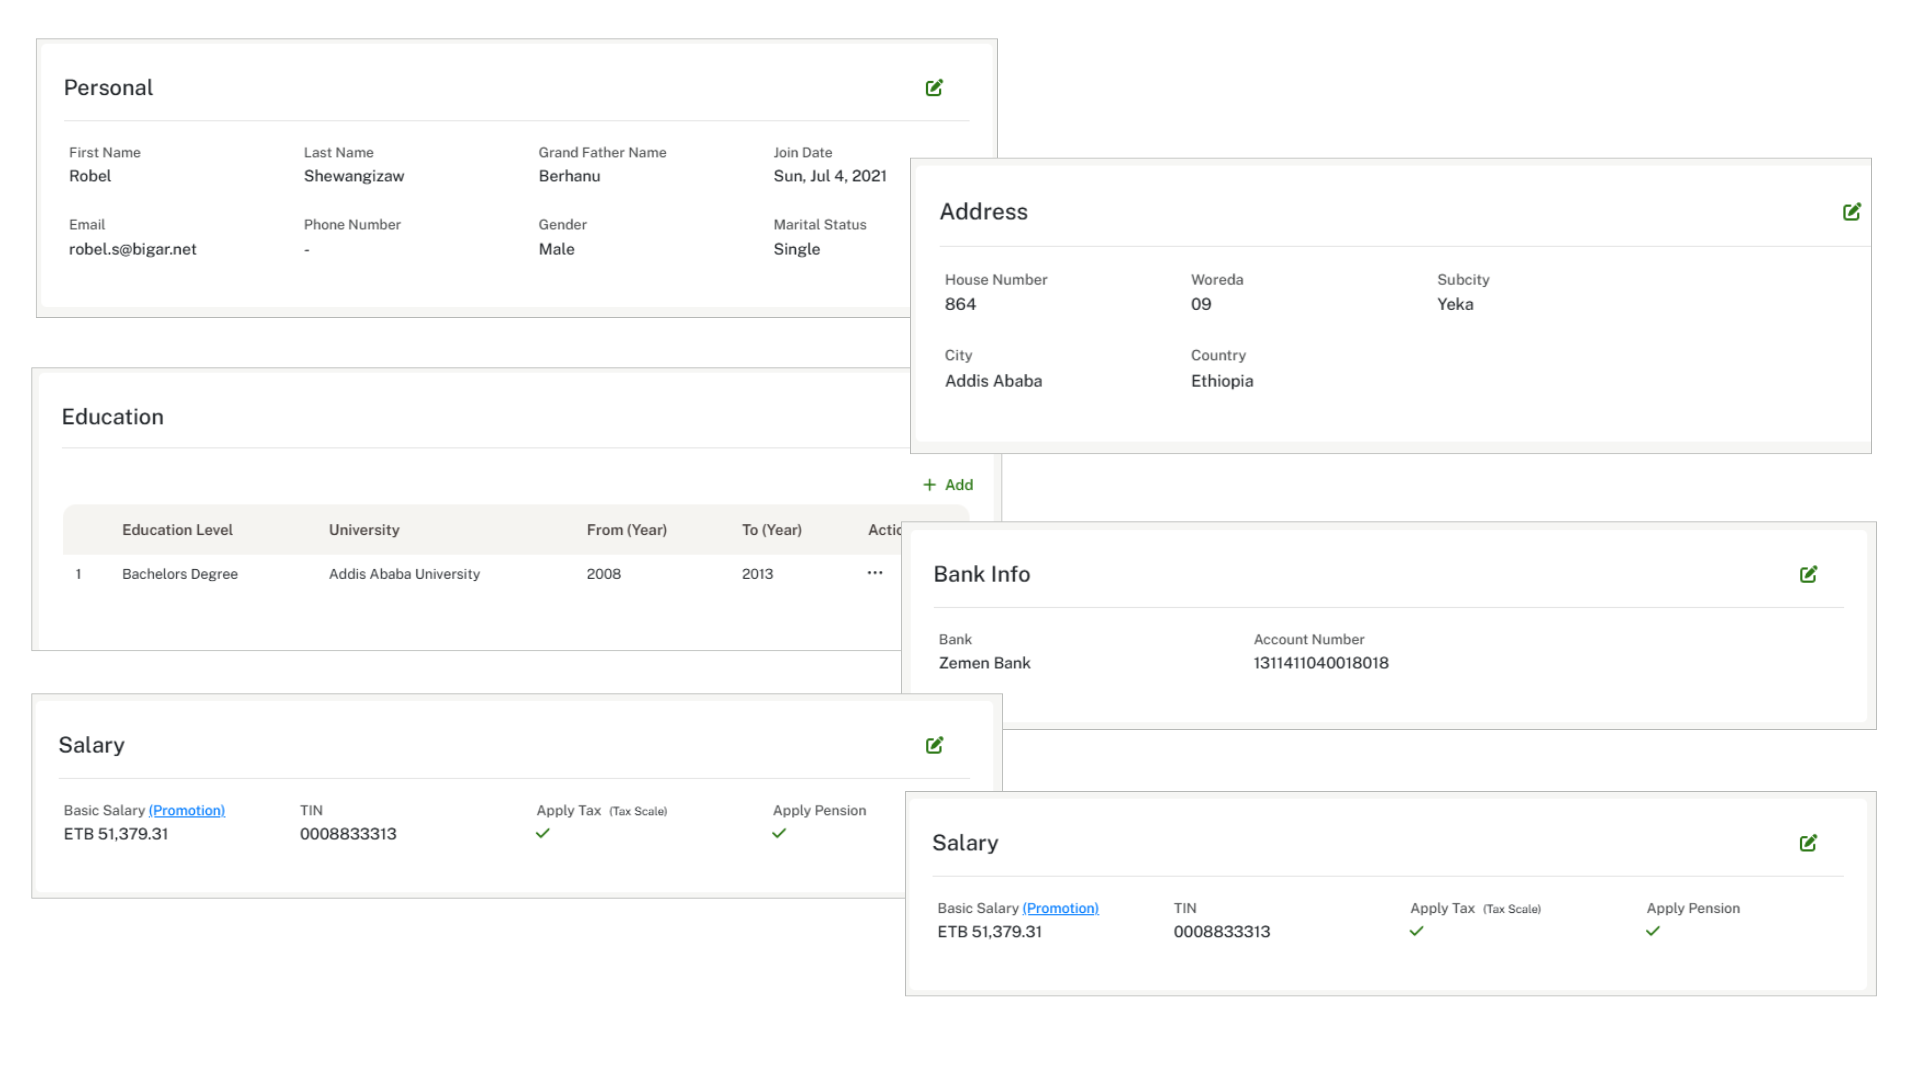Click the plus Add education button
Image resolution: width=1920 pixels, height=1080 pixels.
[948, 485]
